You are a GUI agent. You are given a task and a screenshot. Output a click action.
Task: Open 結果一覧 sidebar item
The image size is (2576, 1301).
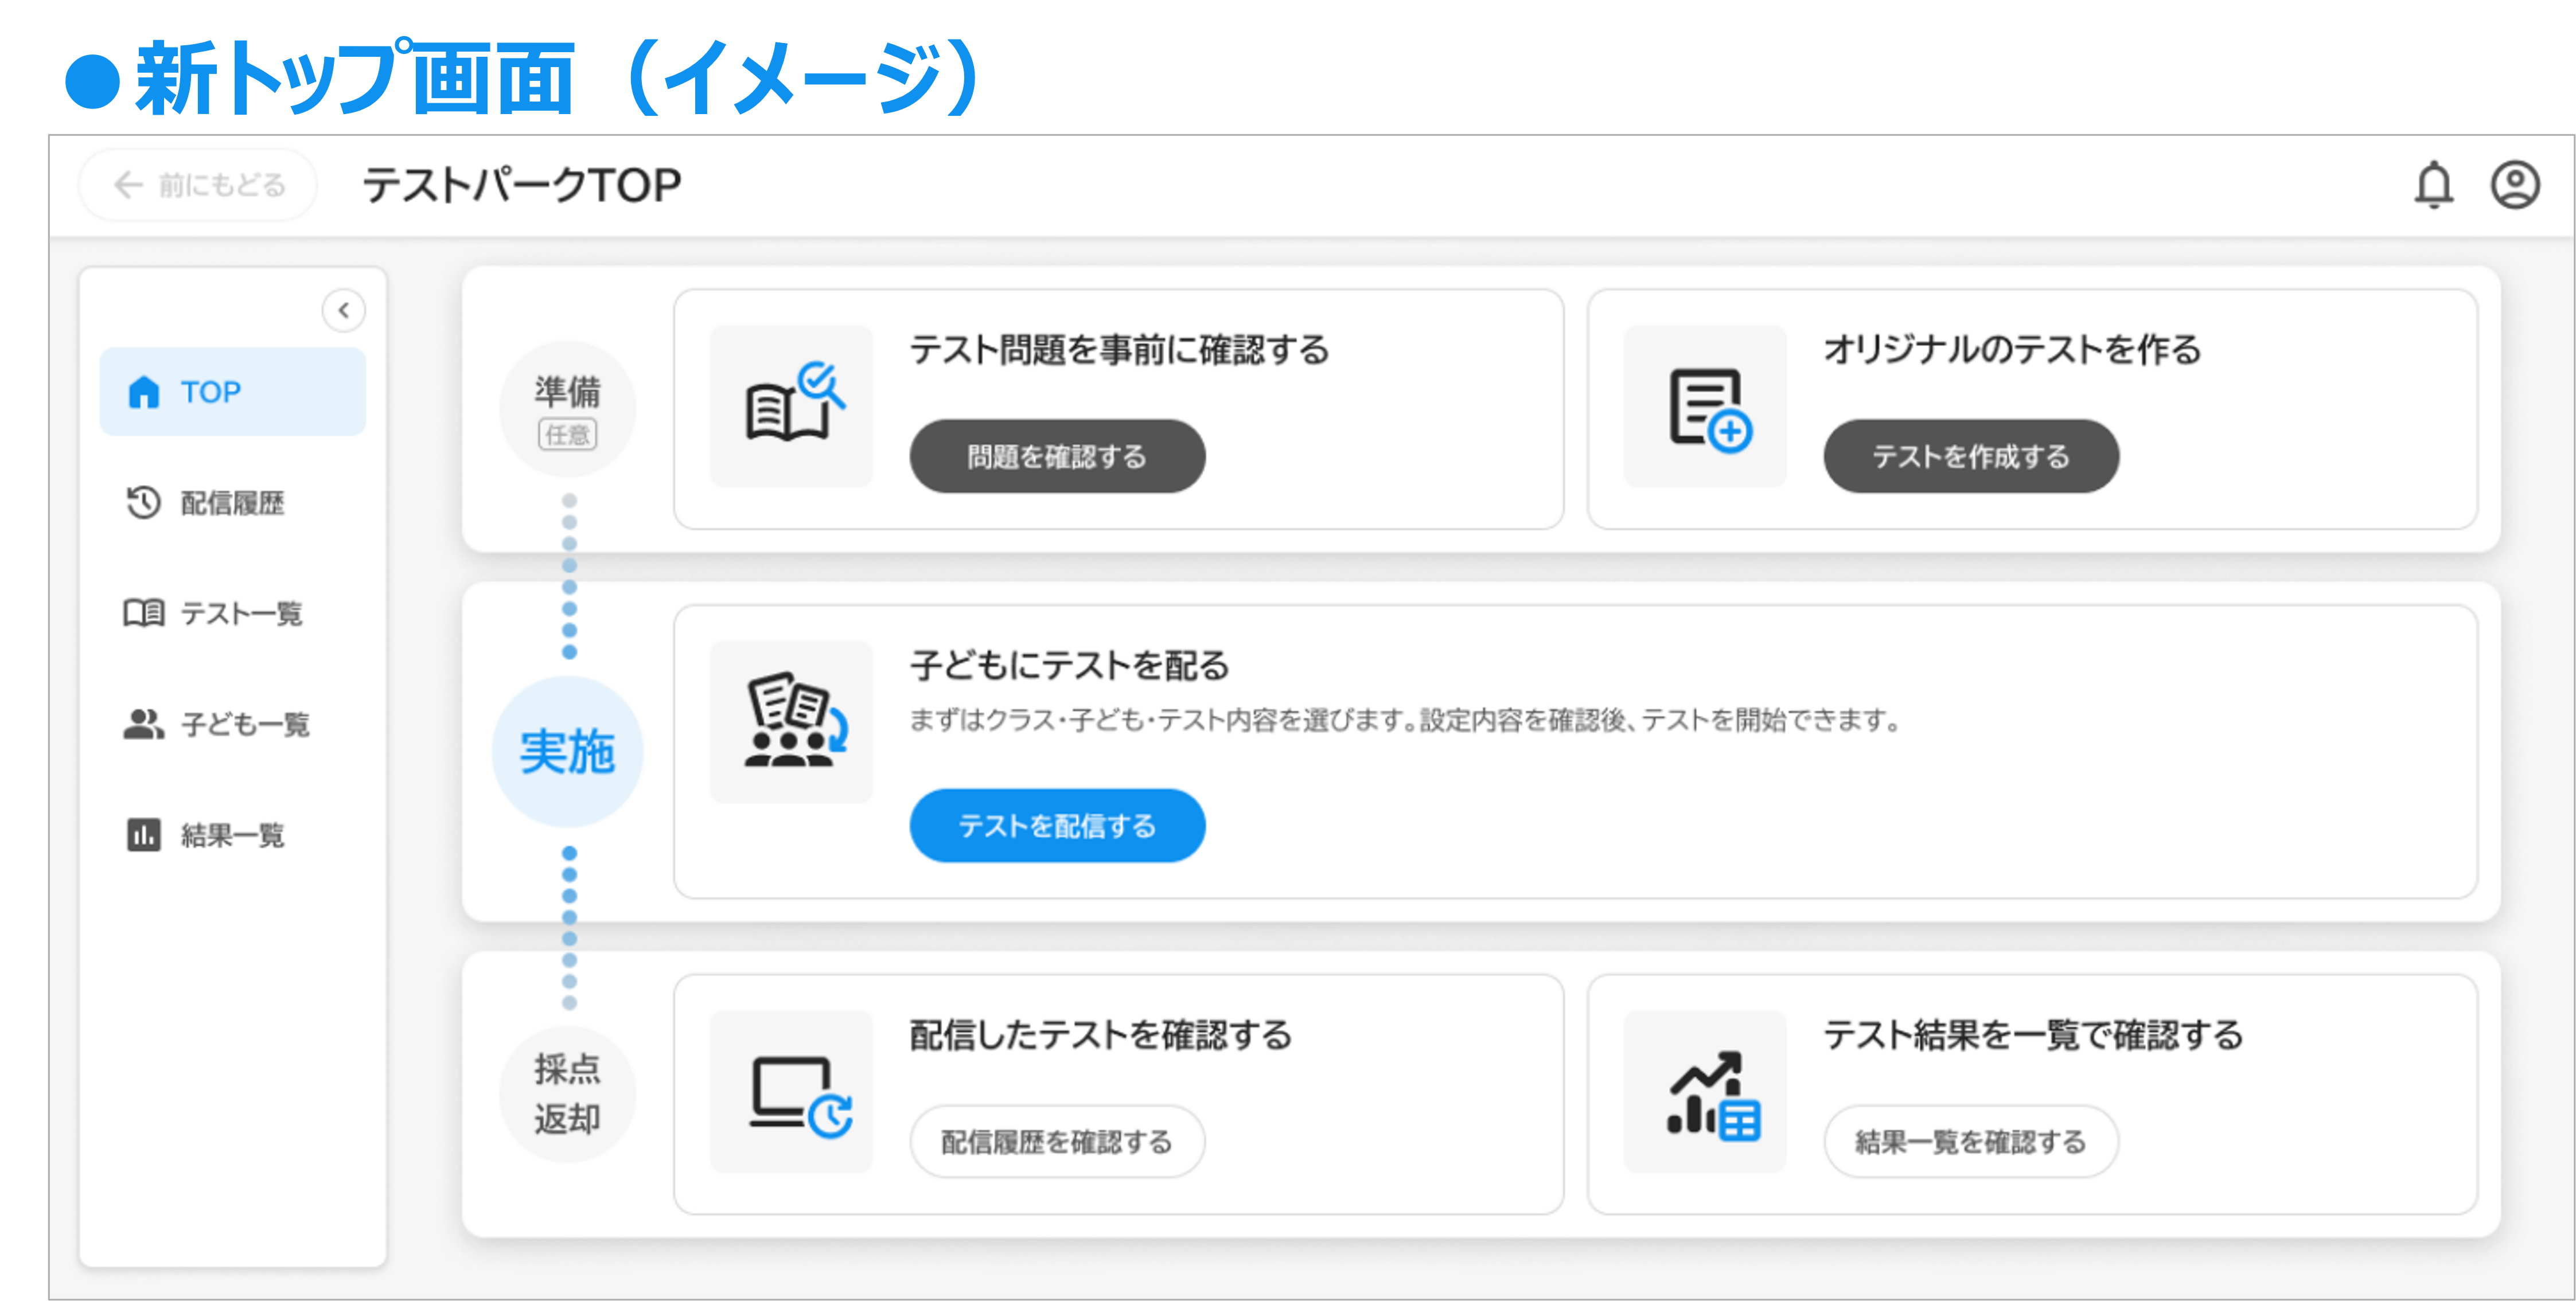click(232, 835)
